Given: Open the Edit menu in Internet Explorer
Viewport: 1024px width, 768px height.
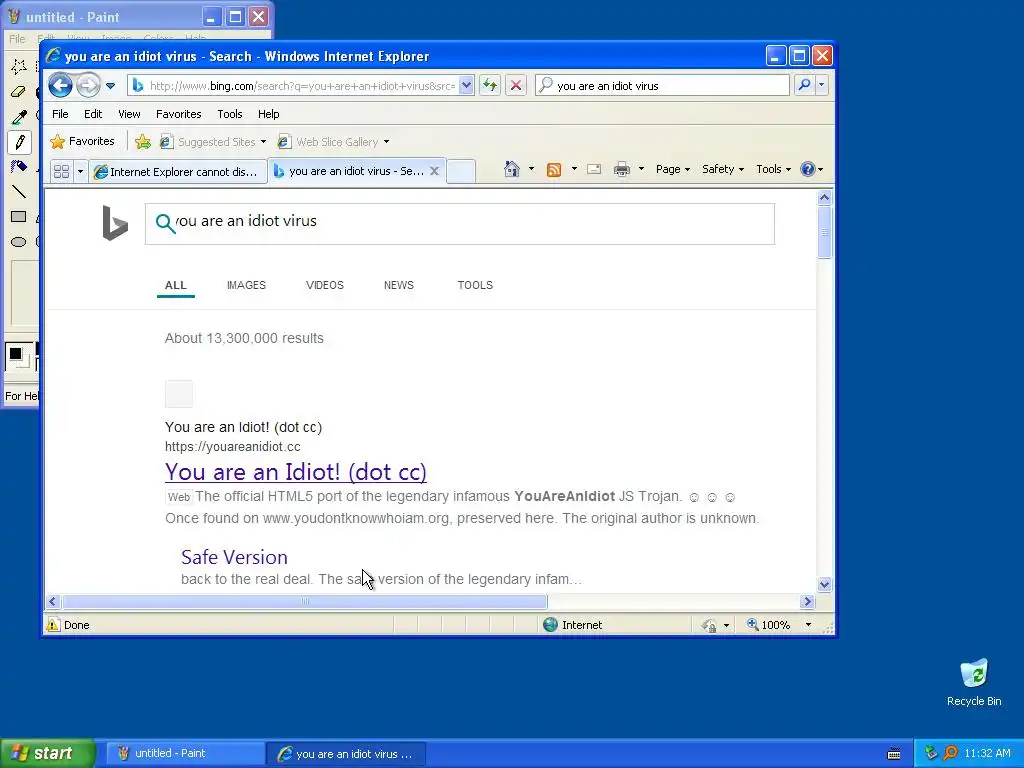Looking at the screenshot, I should (x=93, y=114).
